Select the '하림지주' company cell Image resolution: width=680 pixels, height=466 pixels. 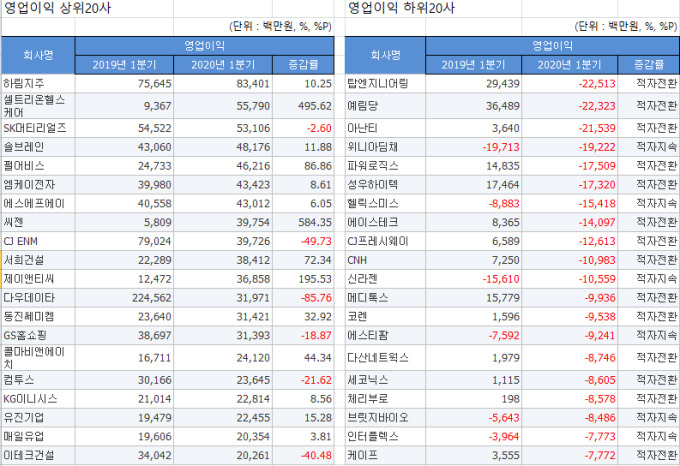[x=38, y=83]
